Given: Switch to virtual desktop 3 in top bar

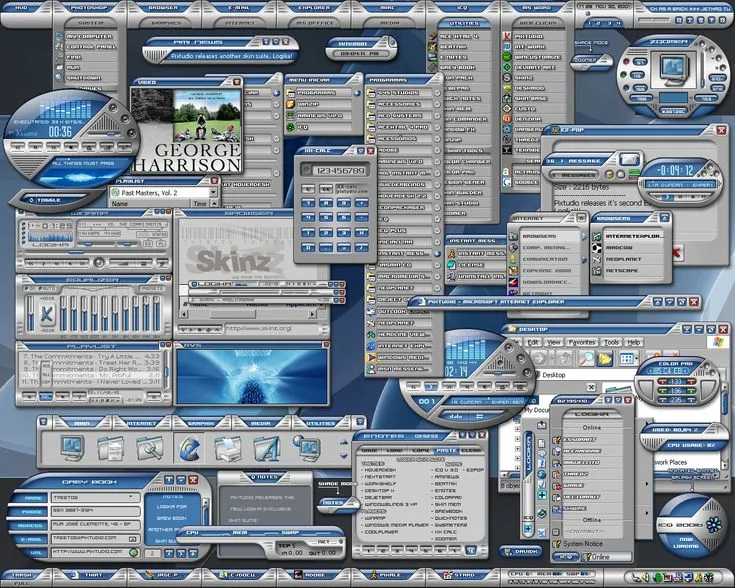Looking at the screenshot, I should point(609,23).
